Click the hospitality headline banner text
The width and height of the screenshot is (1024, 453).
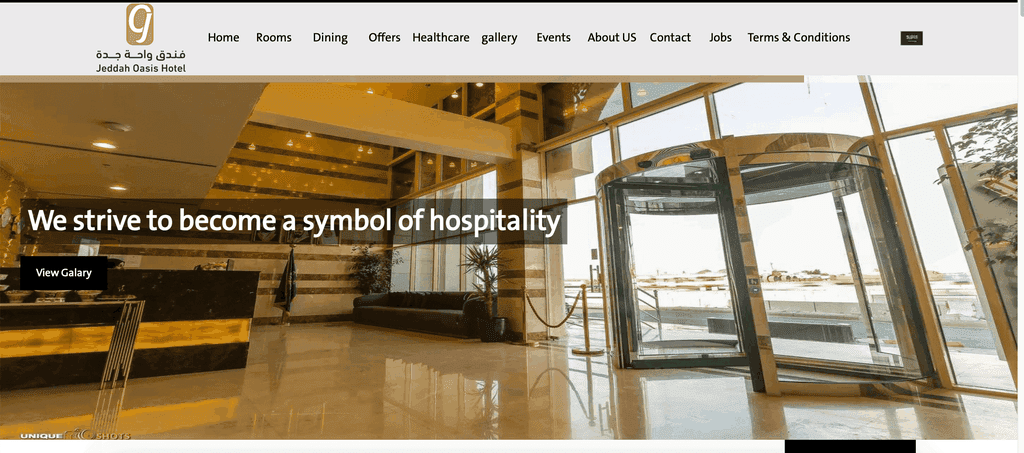coord(294,221)
